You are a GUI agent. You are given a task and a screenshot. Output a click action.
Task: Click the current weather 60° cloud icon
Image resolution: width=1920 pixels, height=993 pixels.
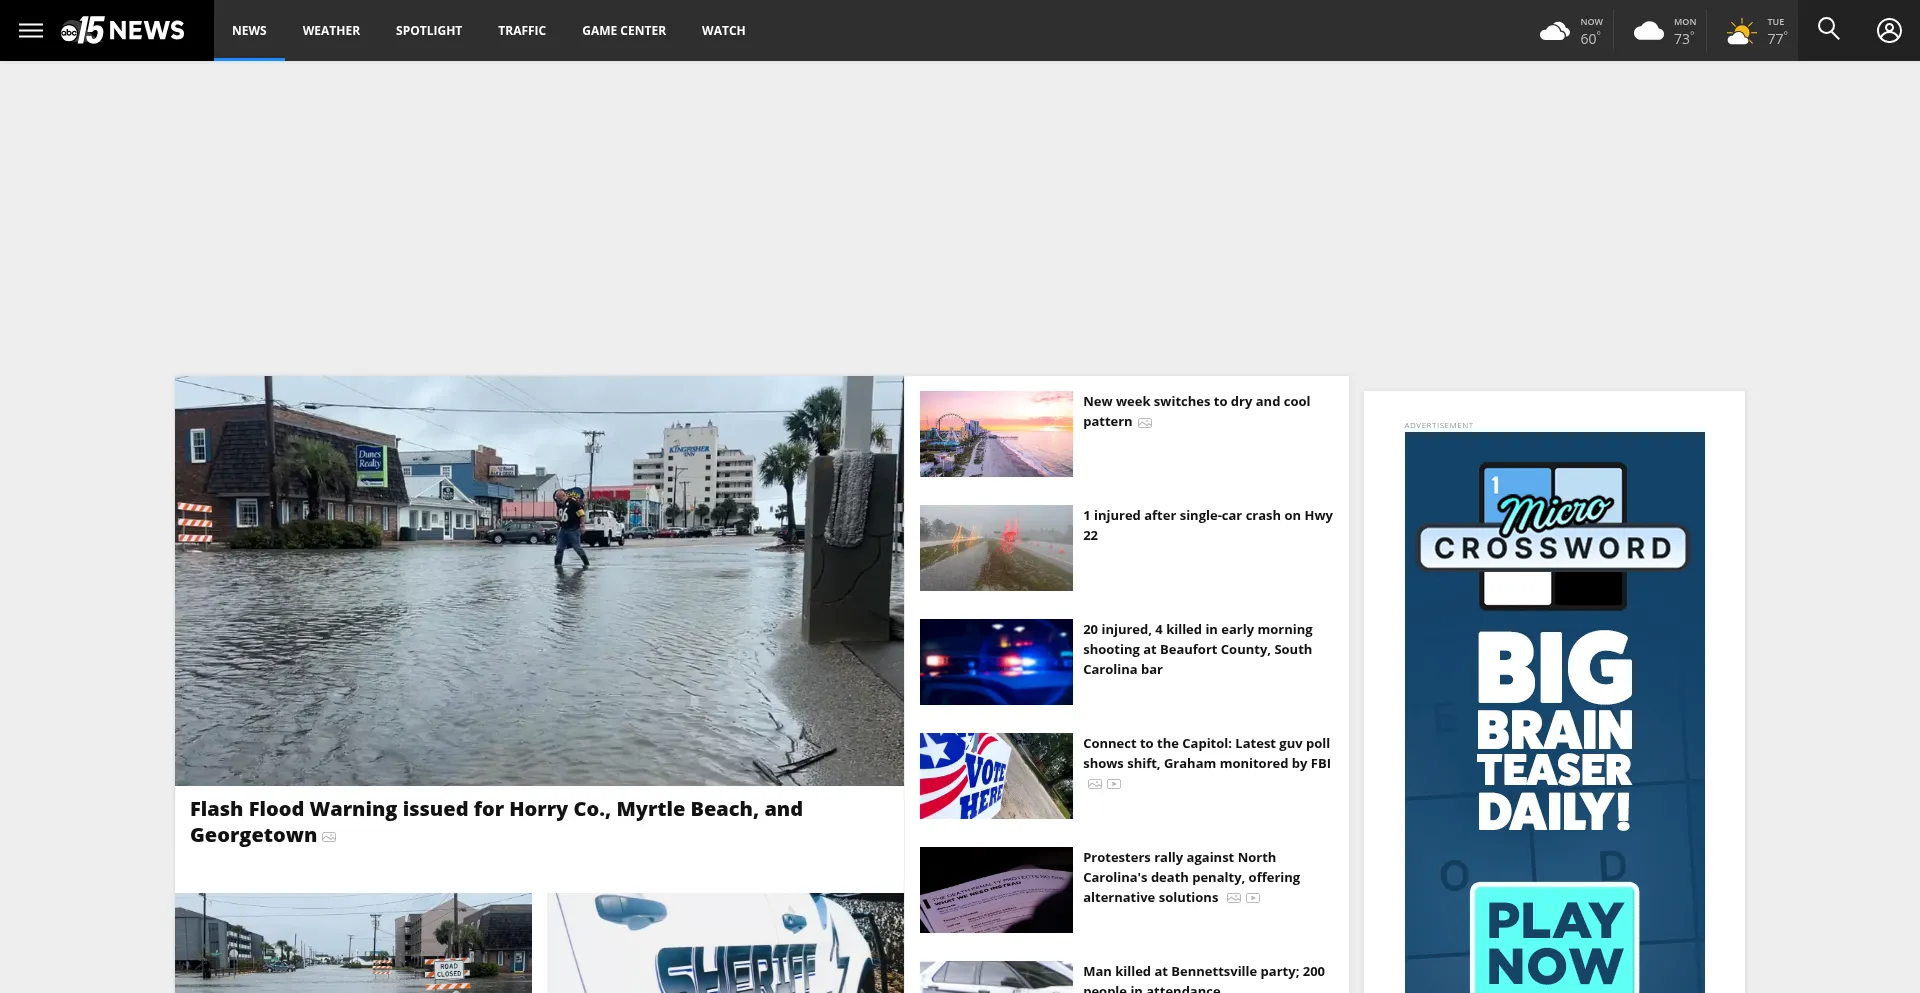[1554, 32]
